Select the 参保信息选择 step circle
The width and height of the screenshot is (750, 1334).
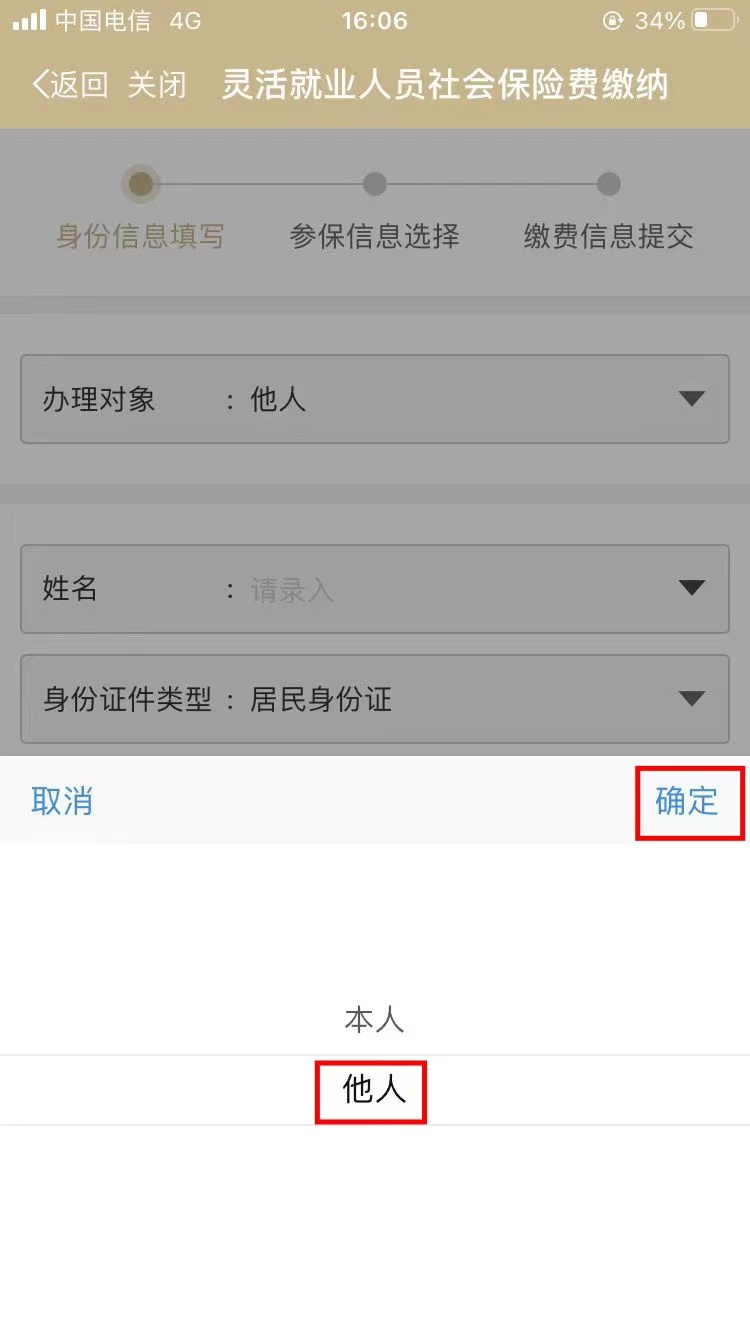coord(375,184)
